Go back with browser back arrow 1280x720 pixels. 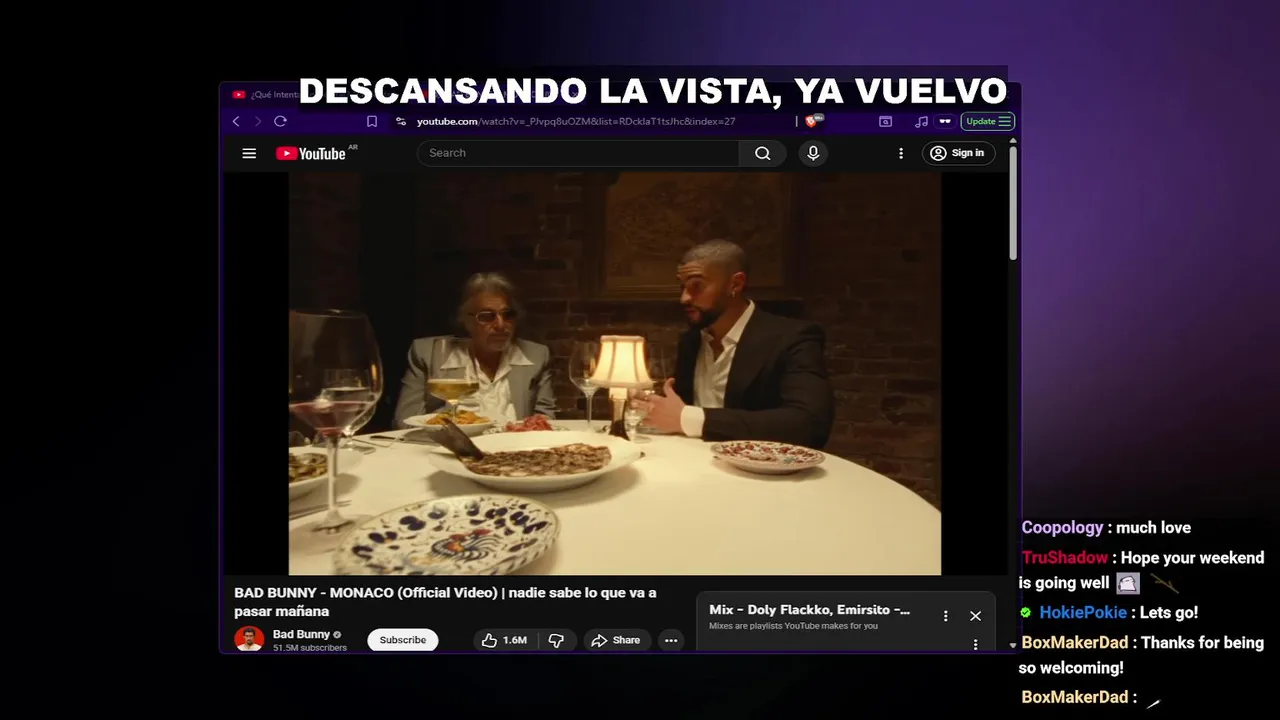[236, 121]
